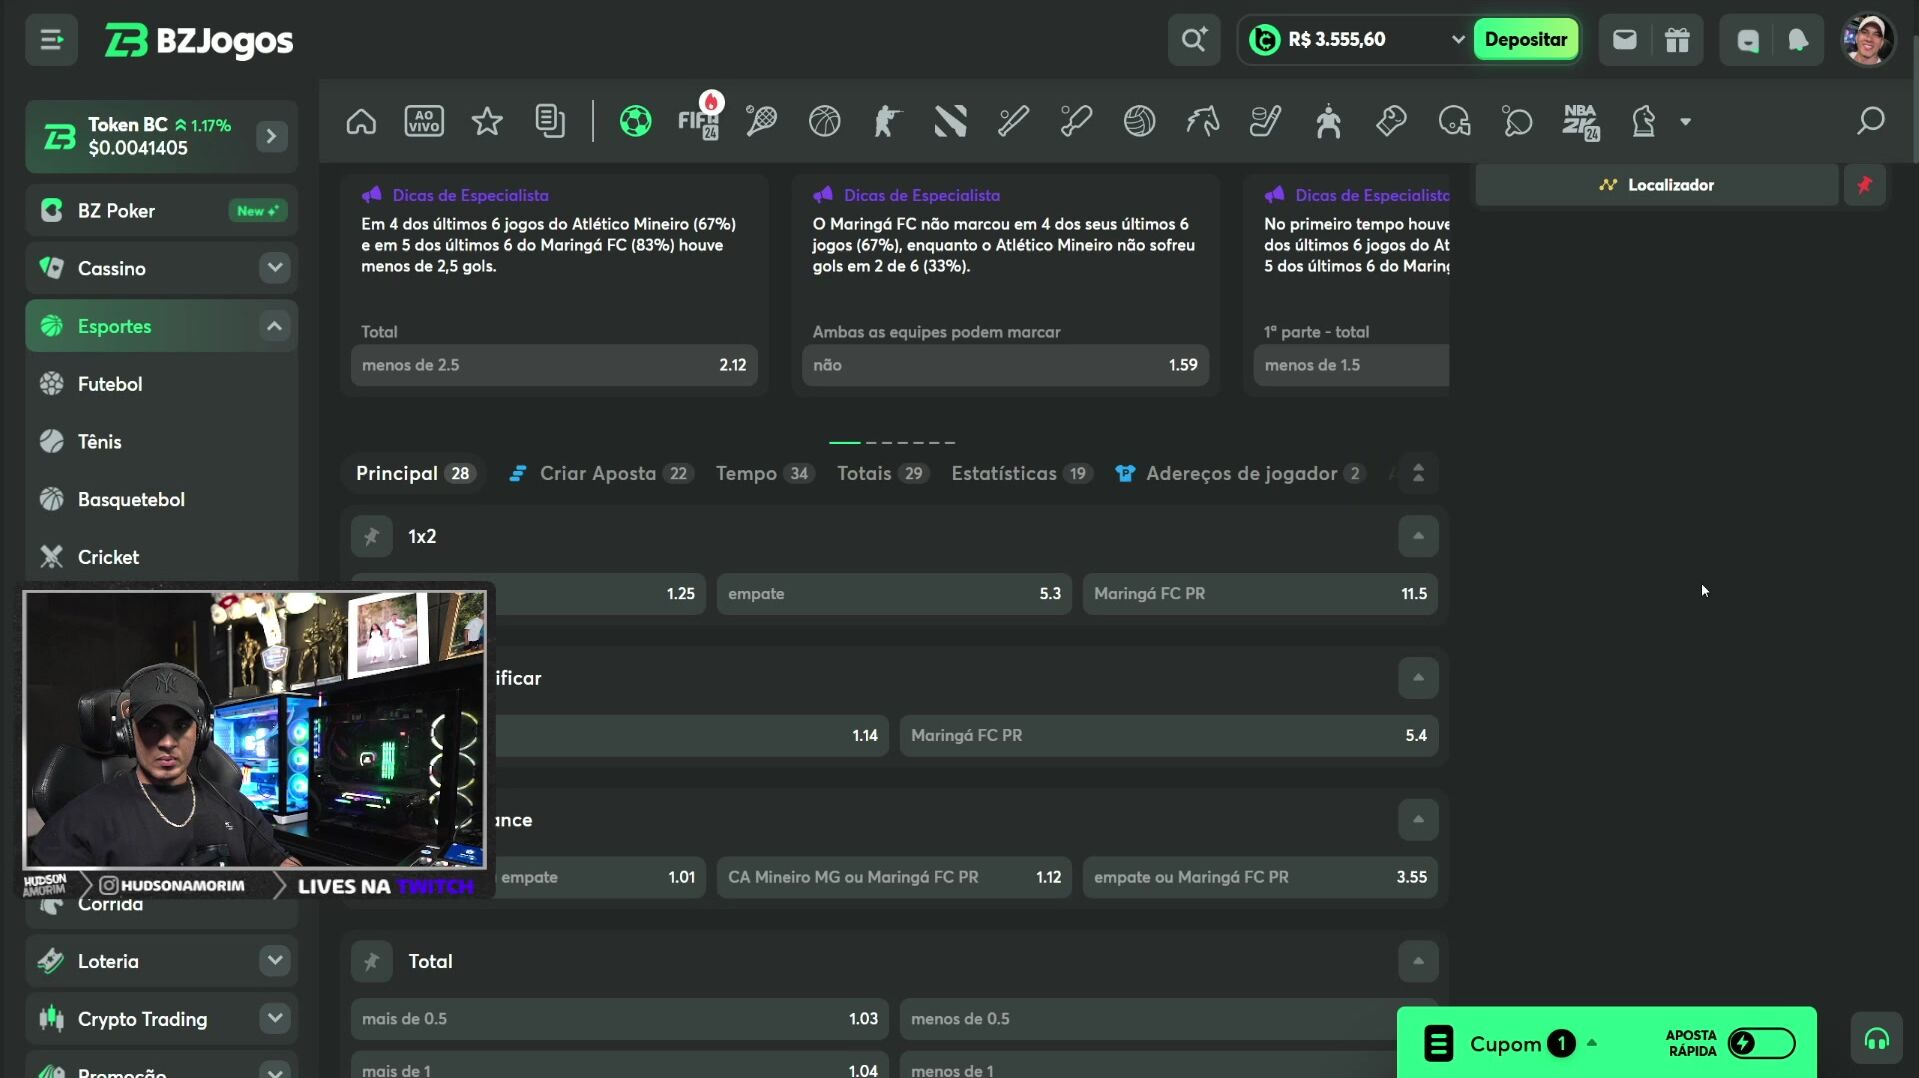Screen dimensions: 1919x1078
Task: Open the Localizador panel button
Action: (x=1657, y=185)
